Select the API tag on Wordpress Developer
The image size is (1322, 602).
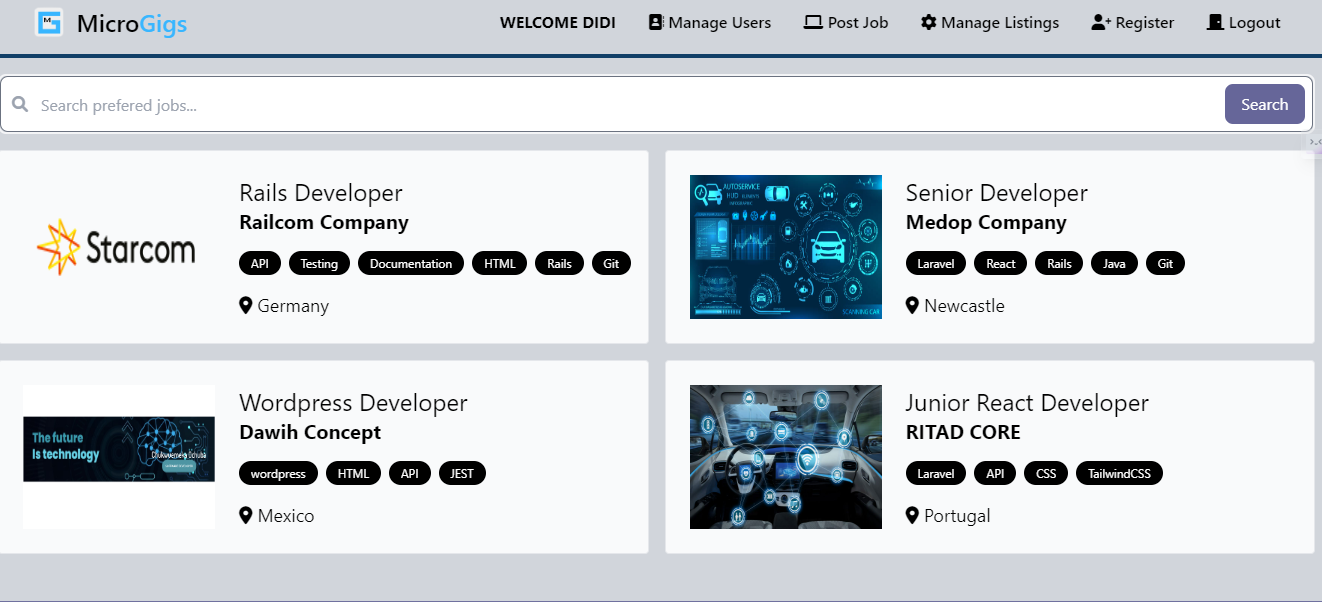[410, 474]
